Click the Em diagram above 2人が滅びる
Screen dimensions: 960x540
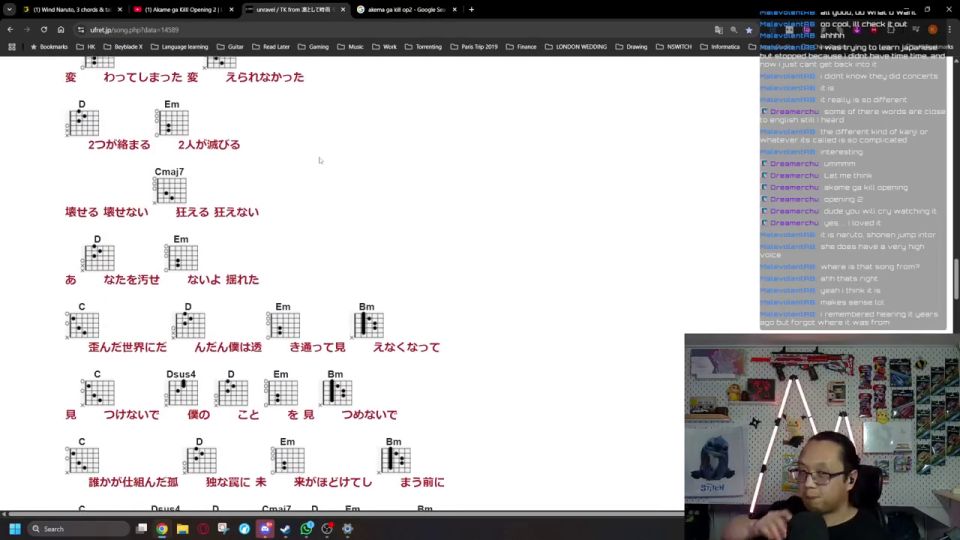(x=172, y=122)
